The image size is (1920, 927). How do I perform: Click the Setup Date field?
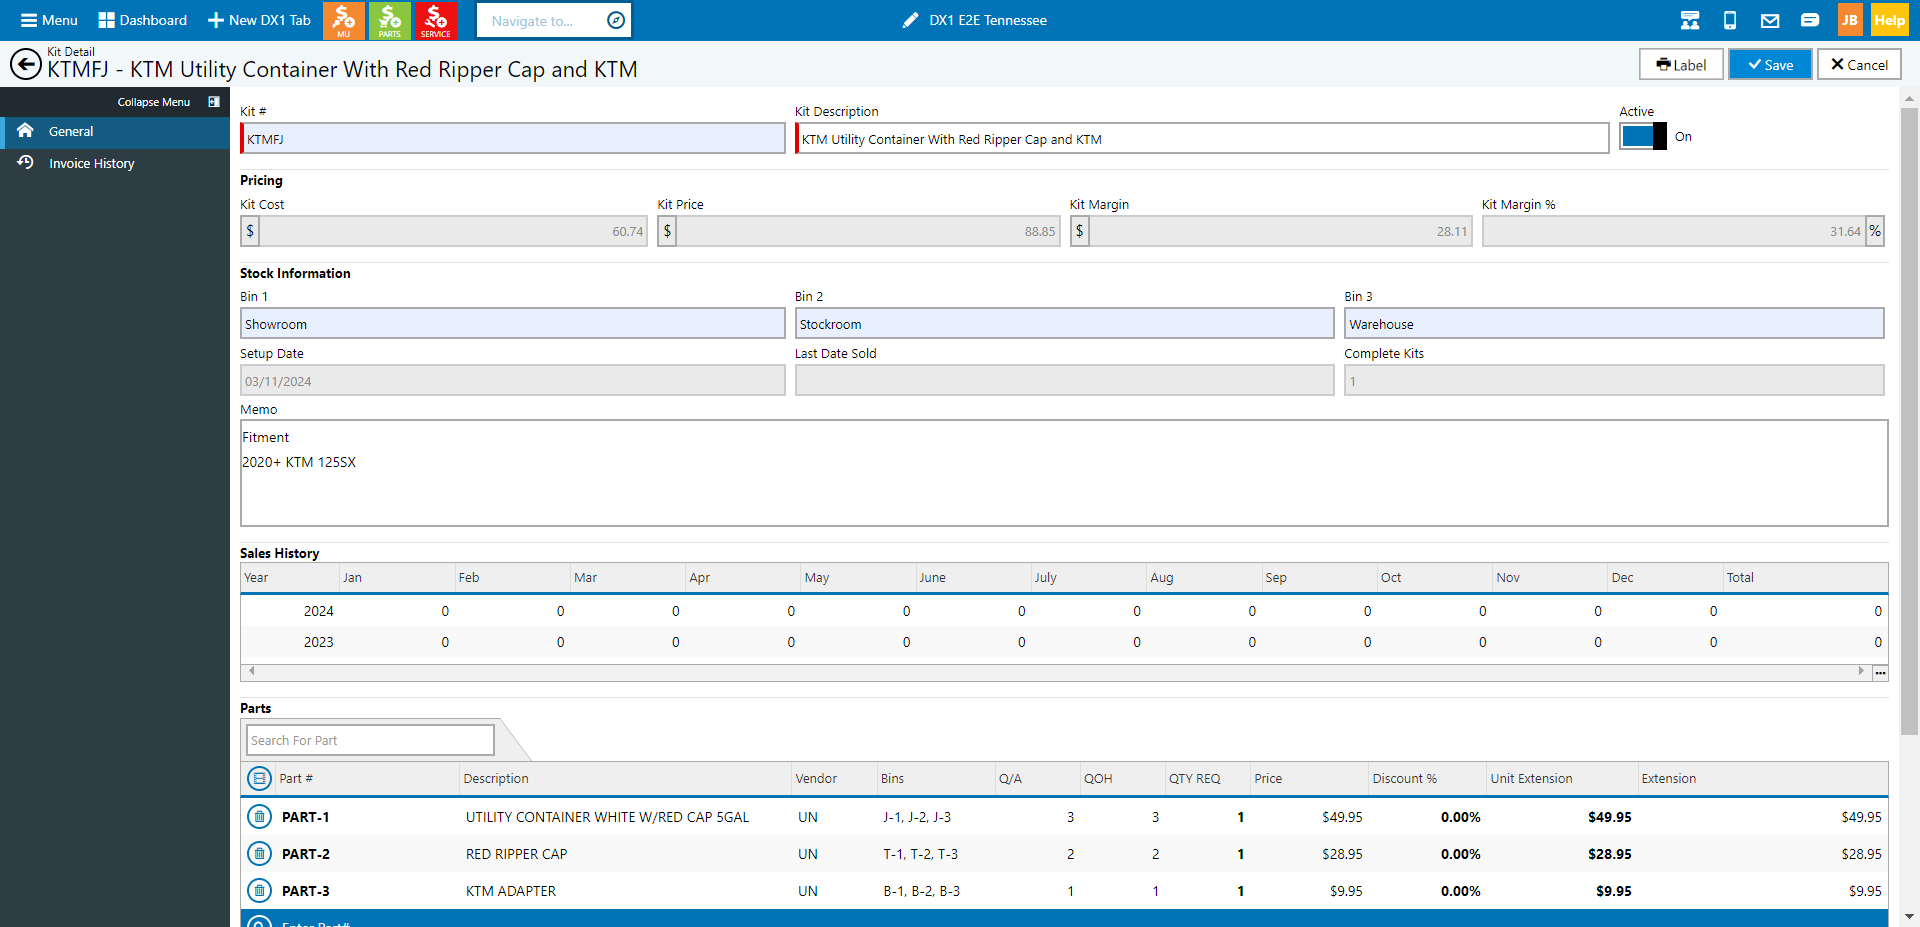[x=513, y=381]
